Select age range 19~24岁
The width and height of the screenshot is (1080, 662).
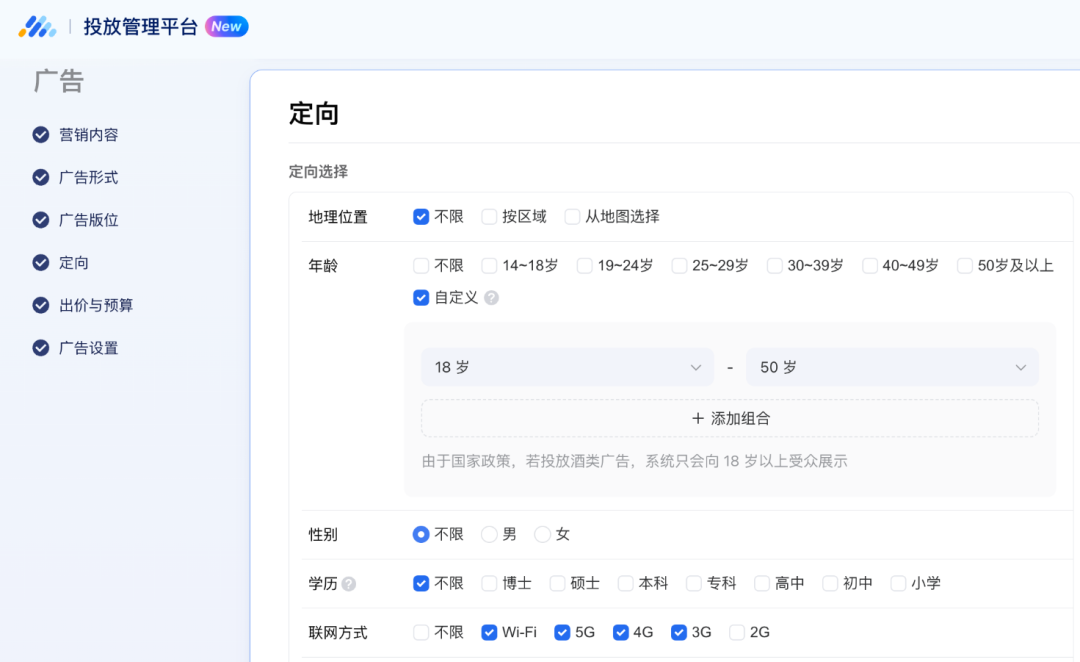[x=585, y=266]
